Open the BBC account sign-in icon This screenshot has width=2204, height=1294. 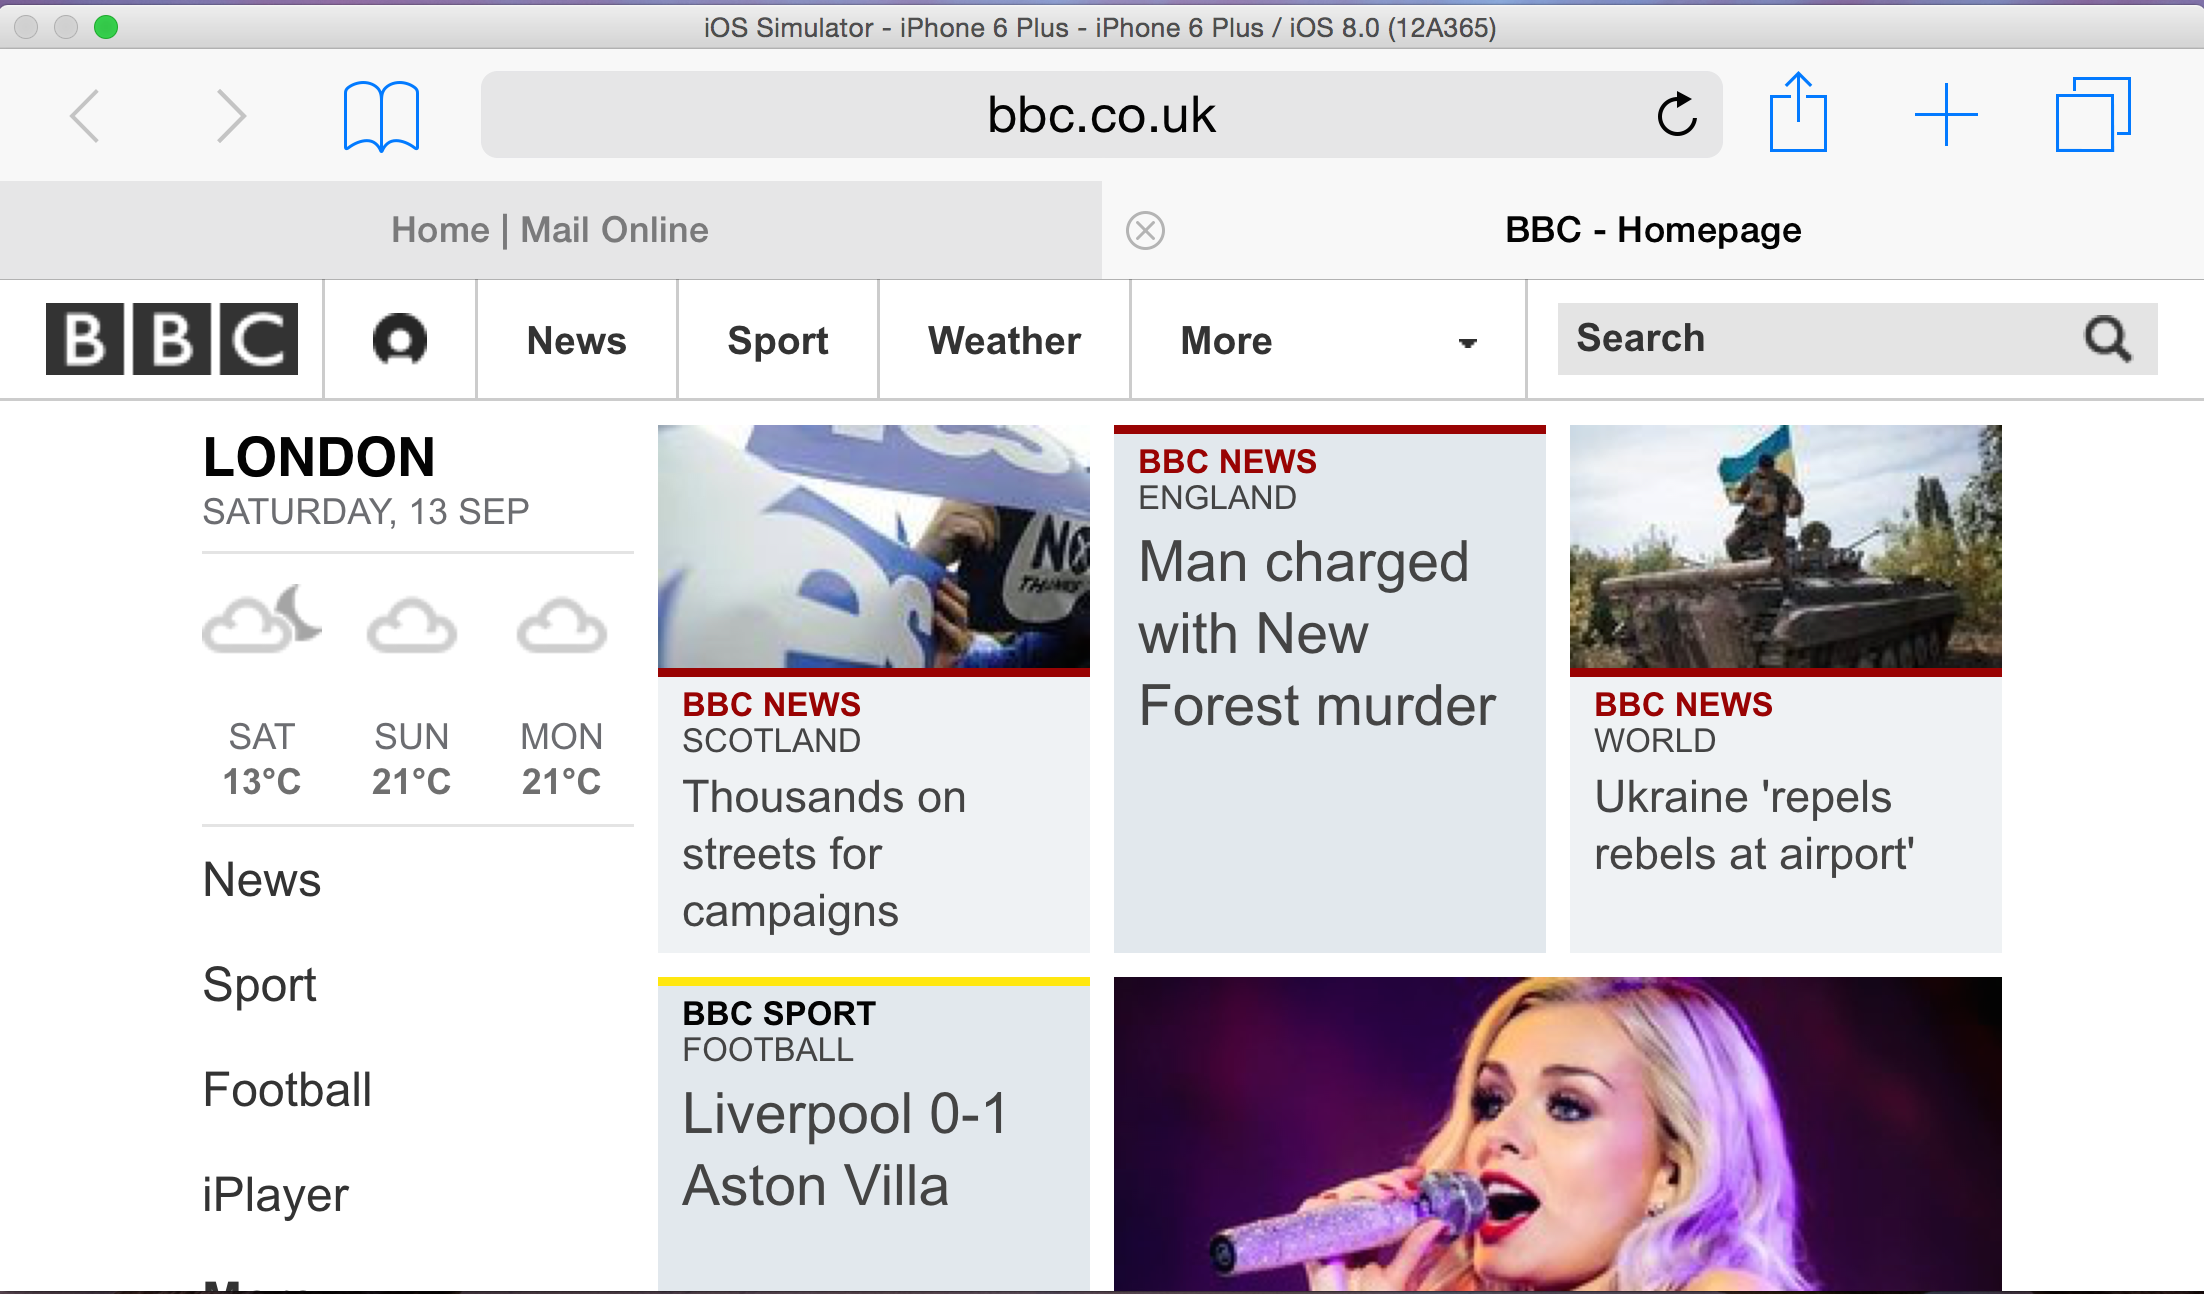coord(400,339)
